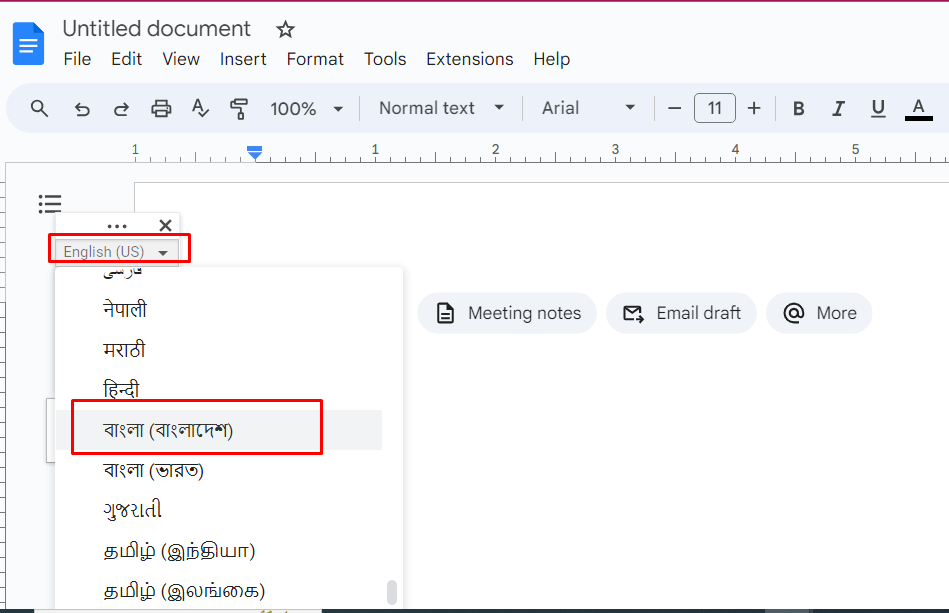This screenshot has width=949, height=613.
Task: Toggle bold formatting
Action: [x=799, y=109]
